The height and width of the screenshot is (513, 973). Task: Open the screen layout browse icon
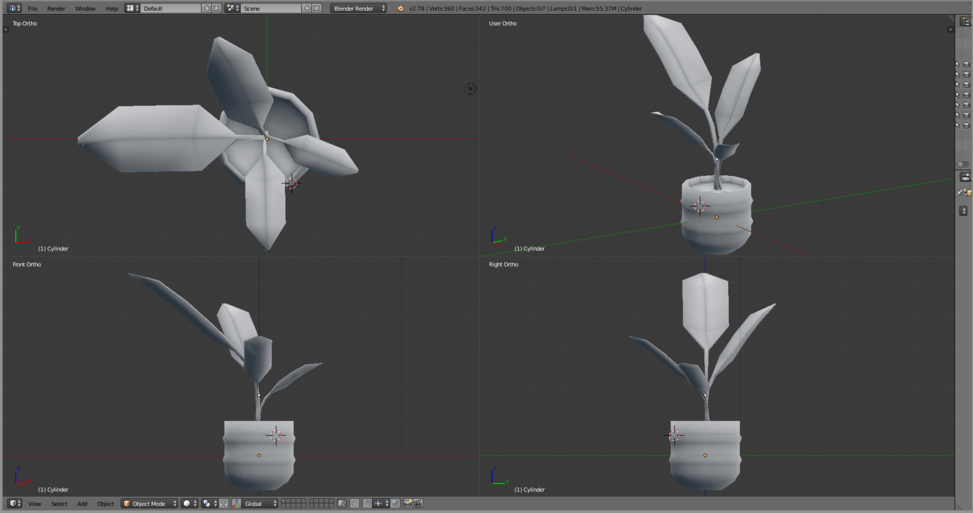point(132,8)
